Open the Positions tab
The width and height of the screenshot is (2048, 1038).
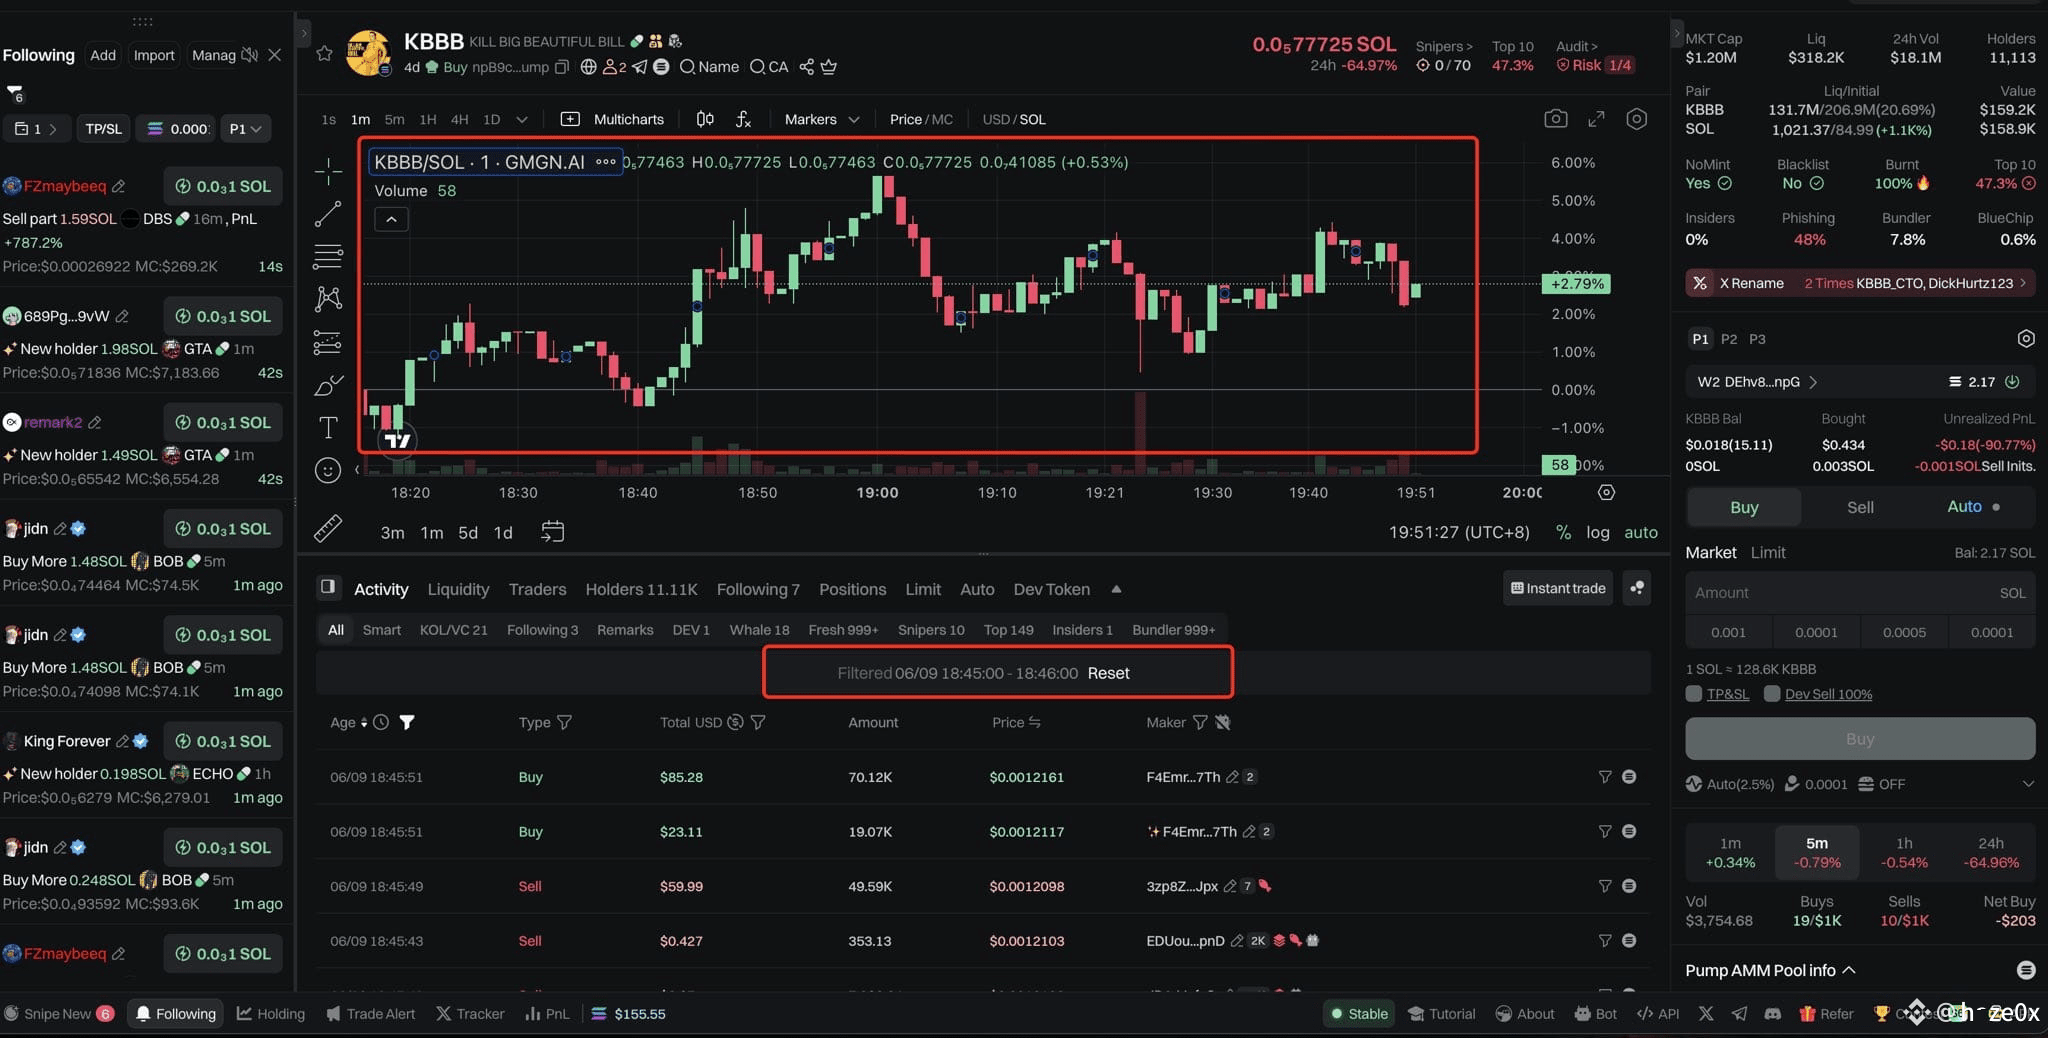click(x=852, y=589)
